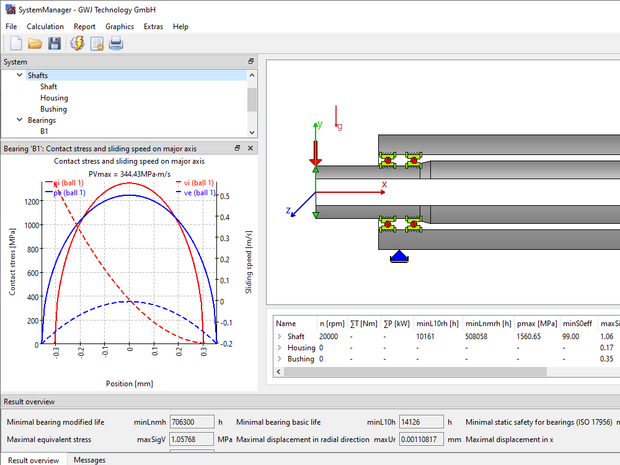Click the Open folder icon
The height and width of the screenshot is (465, 620).
click(34, 43)
